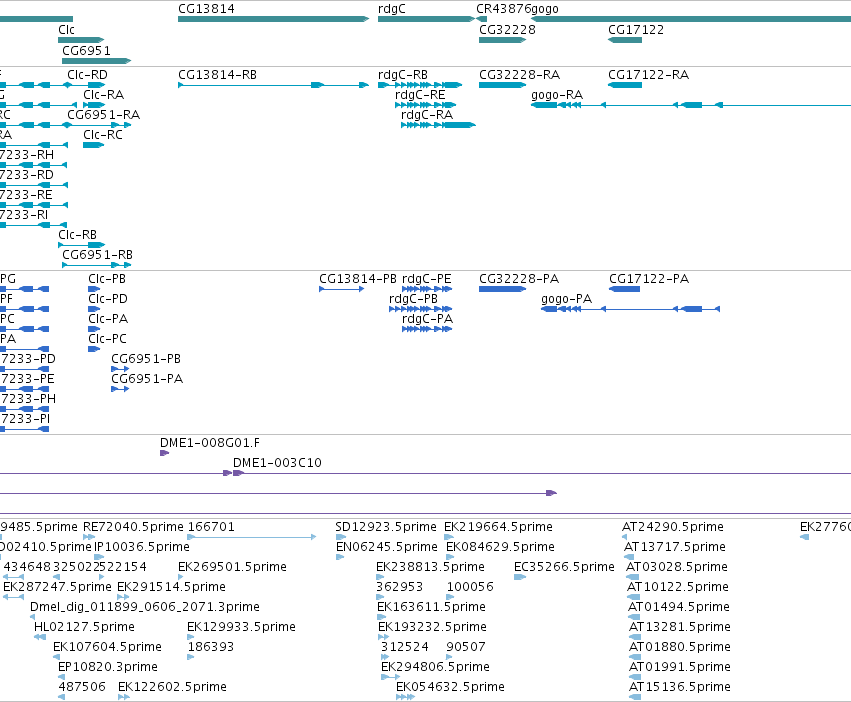Select protein CG6951-PB

[120, 369]
